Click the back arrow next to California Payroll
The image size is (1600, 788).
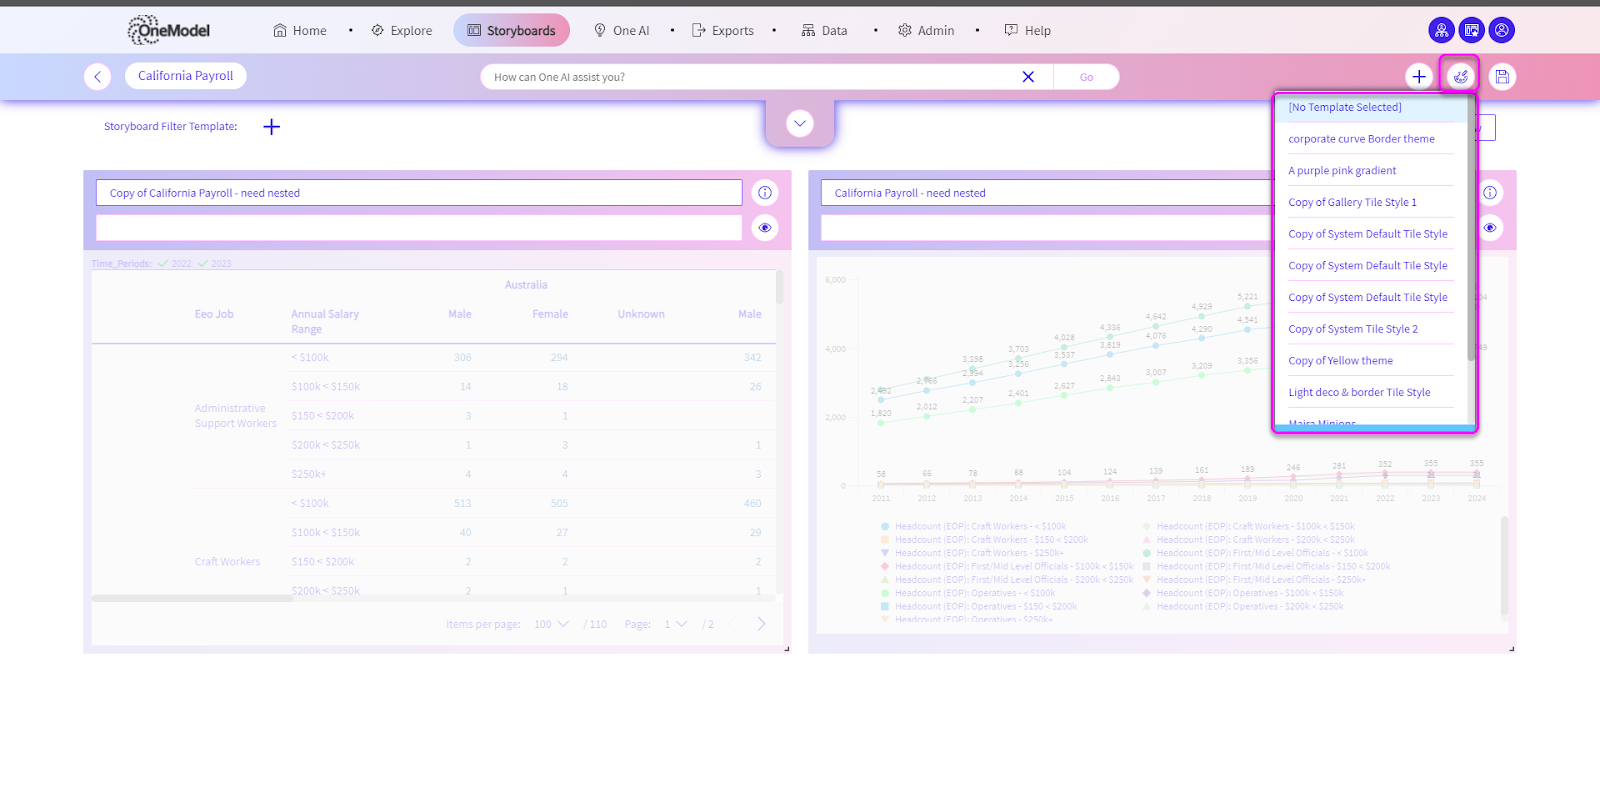click(x=97, y=77)
